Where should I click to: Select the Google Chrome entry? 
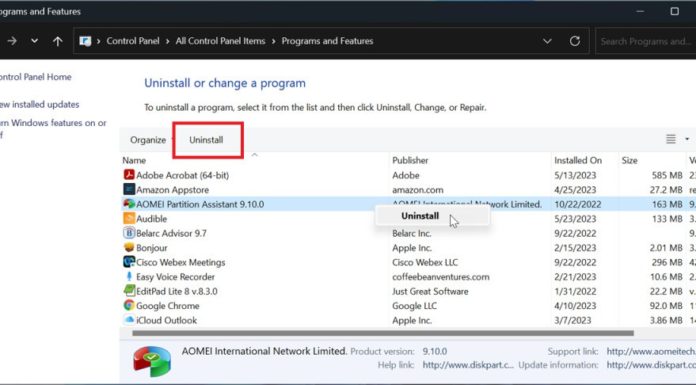click(x=167, y=306)
